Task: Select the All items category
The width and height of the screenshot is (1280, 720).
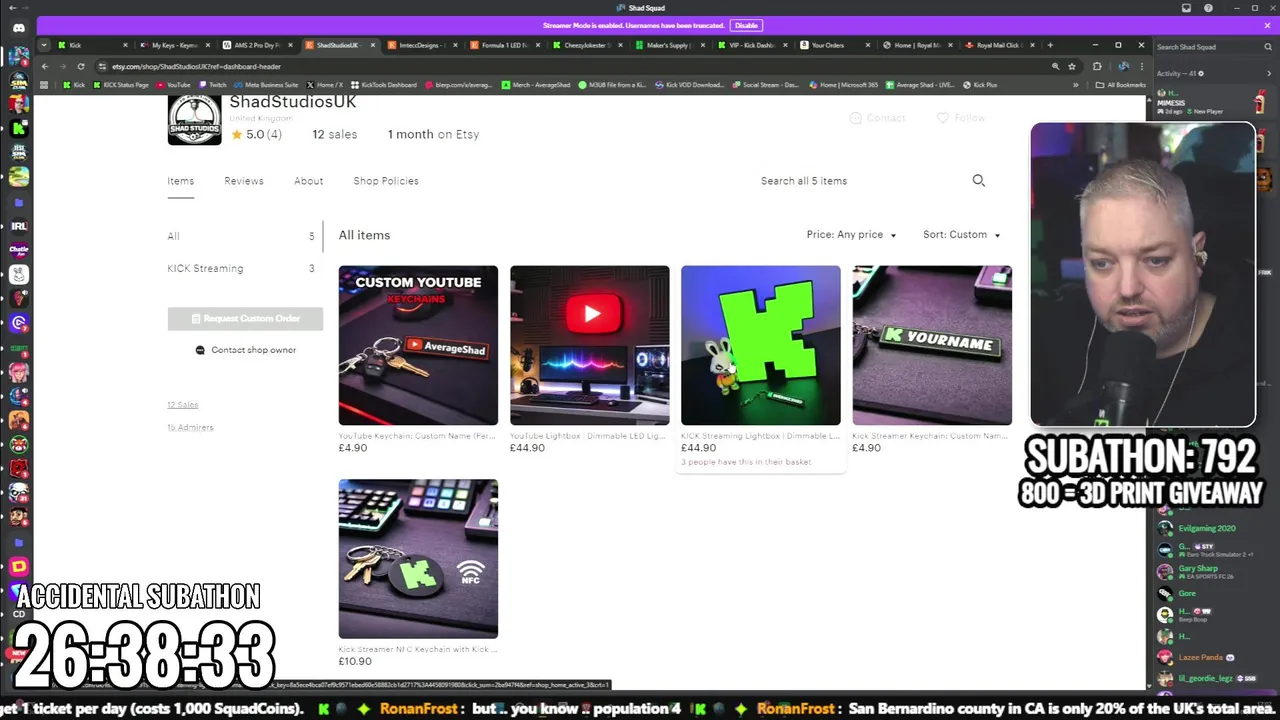Action: pyautogui.click(x=241, y=236)
